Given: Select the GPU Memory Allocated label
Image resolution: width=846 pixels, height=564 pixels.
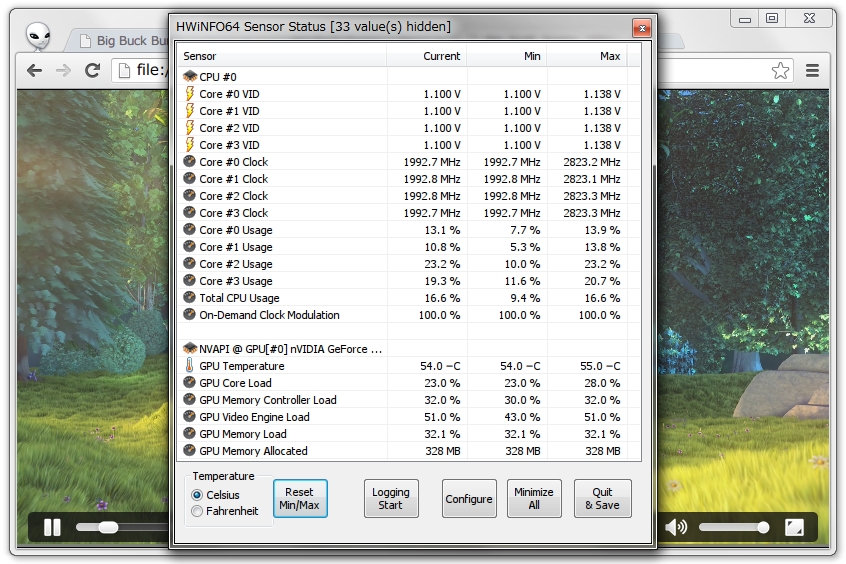Looking at the screenshot, I should [x=253, y=451].
